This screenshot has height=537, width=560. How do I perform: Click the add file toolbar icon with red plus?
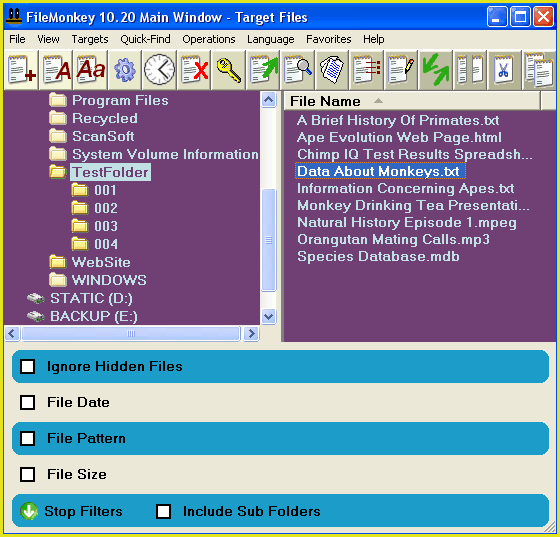[21, 70]
